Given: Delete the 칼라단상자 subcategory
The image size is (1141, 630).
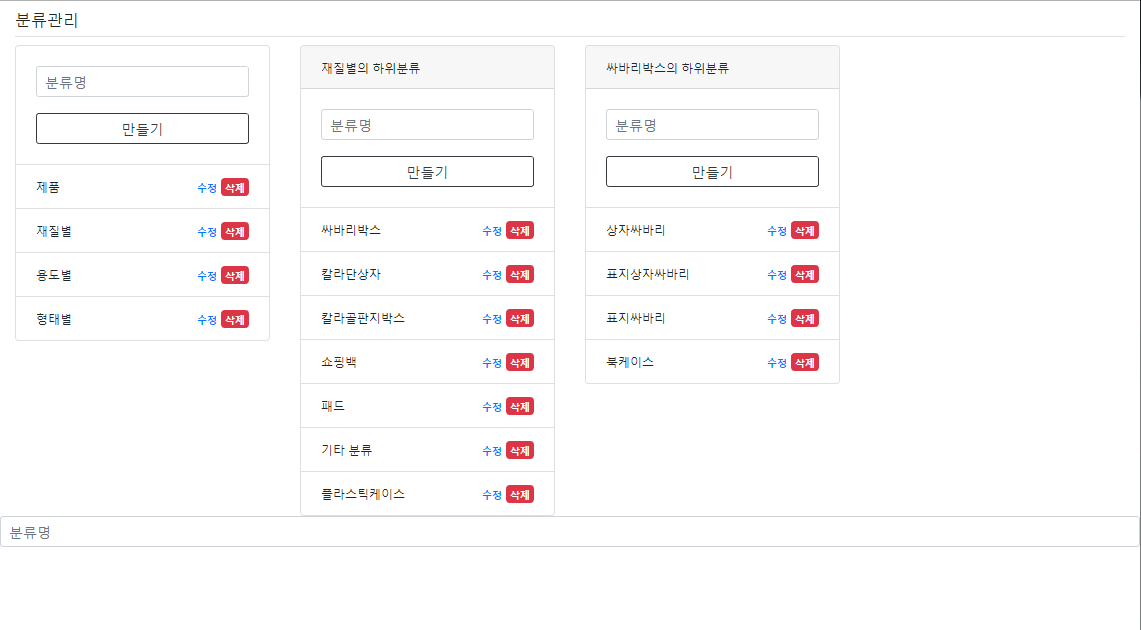Looking at the screenshot, I should pyautogui.click(x=520, y=275).
